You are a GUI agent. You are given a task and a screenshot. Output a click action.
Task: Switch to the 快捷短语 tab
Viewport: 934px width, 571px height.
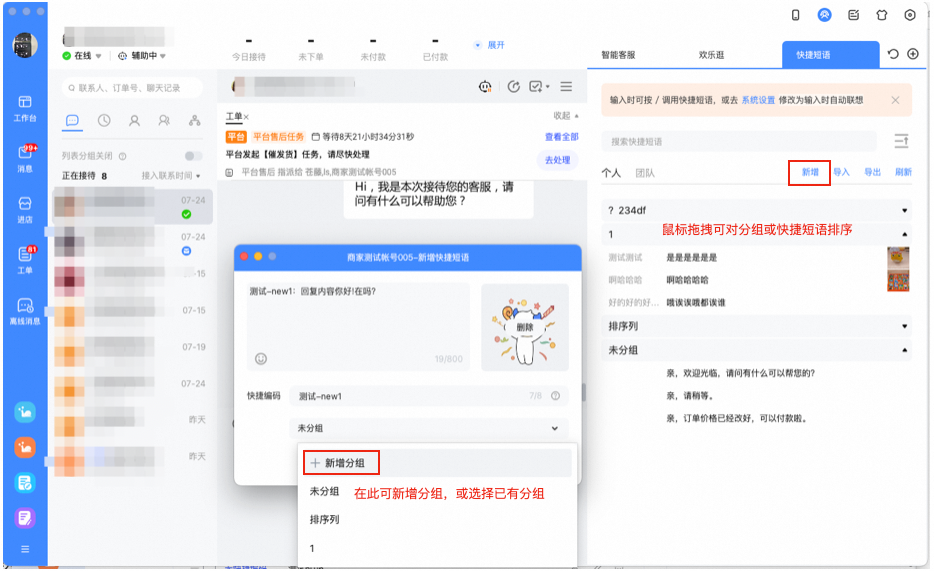tap(830, 55)
